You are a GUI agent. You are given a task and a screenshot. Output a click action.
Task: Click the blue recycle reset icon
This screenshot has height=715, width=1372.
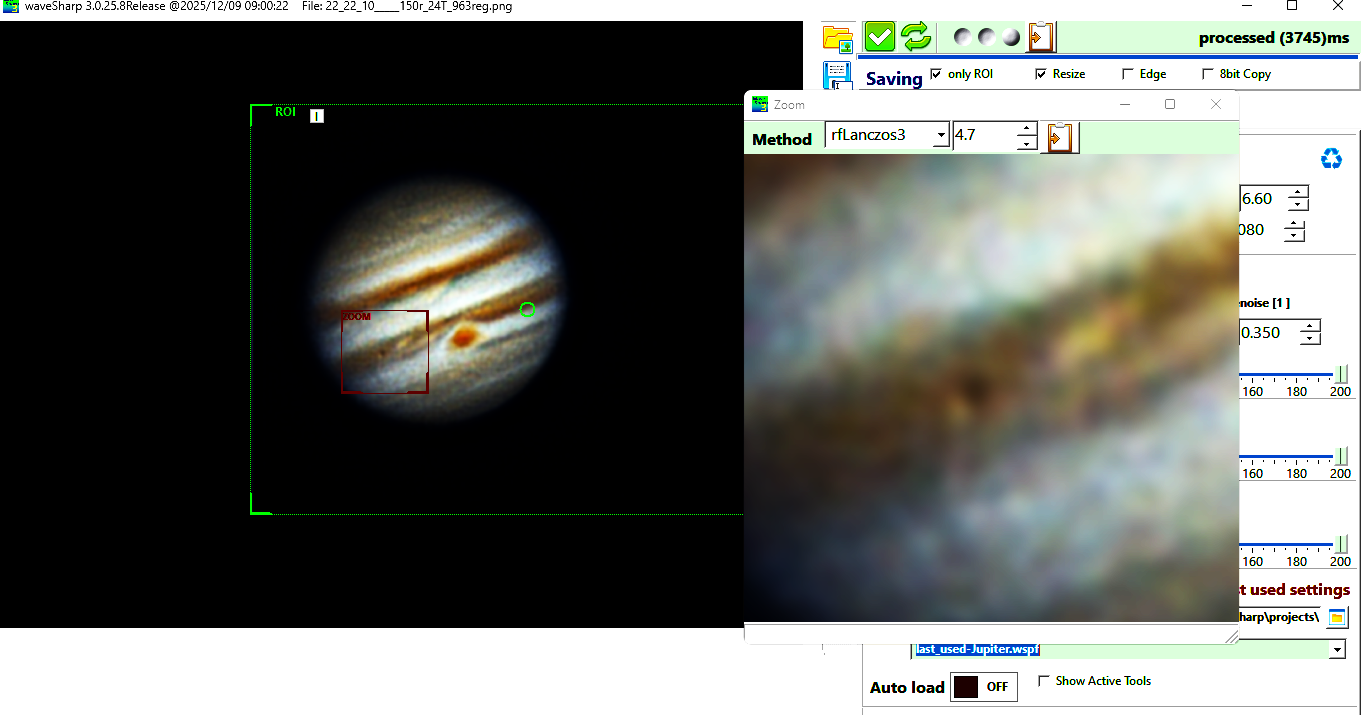pyautogui.click(x=1331, y=159)
